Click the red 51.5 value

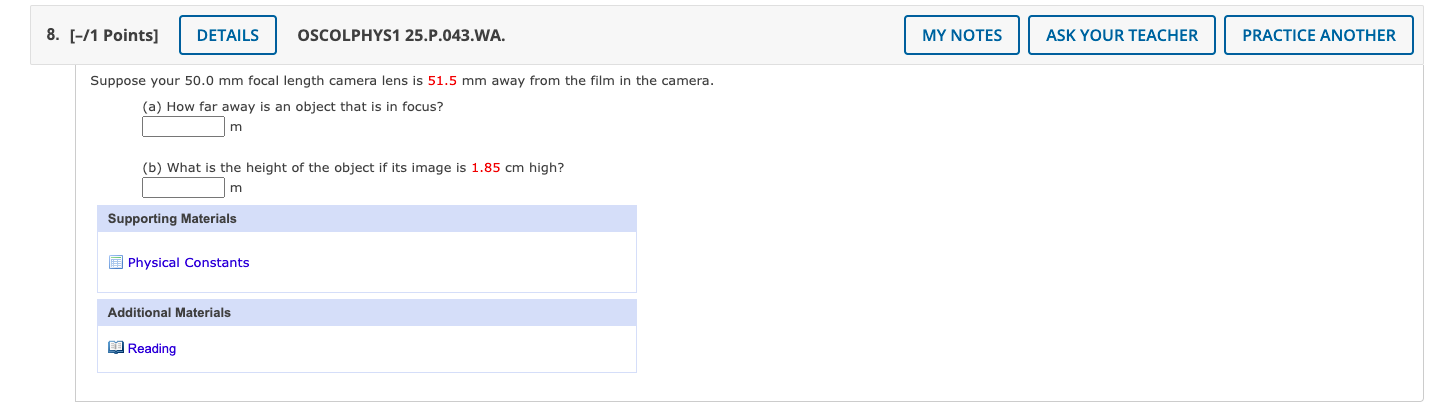(x=442, y=81)
